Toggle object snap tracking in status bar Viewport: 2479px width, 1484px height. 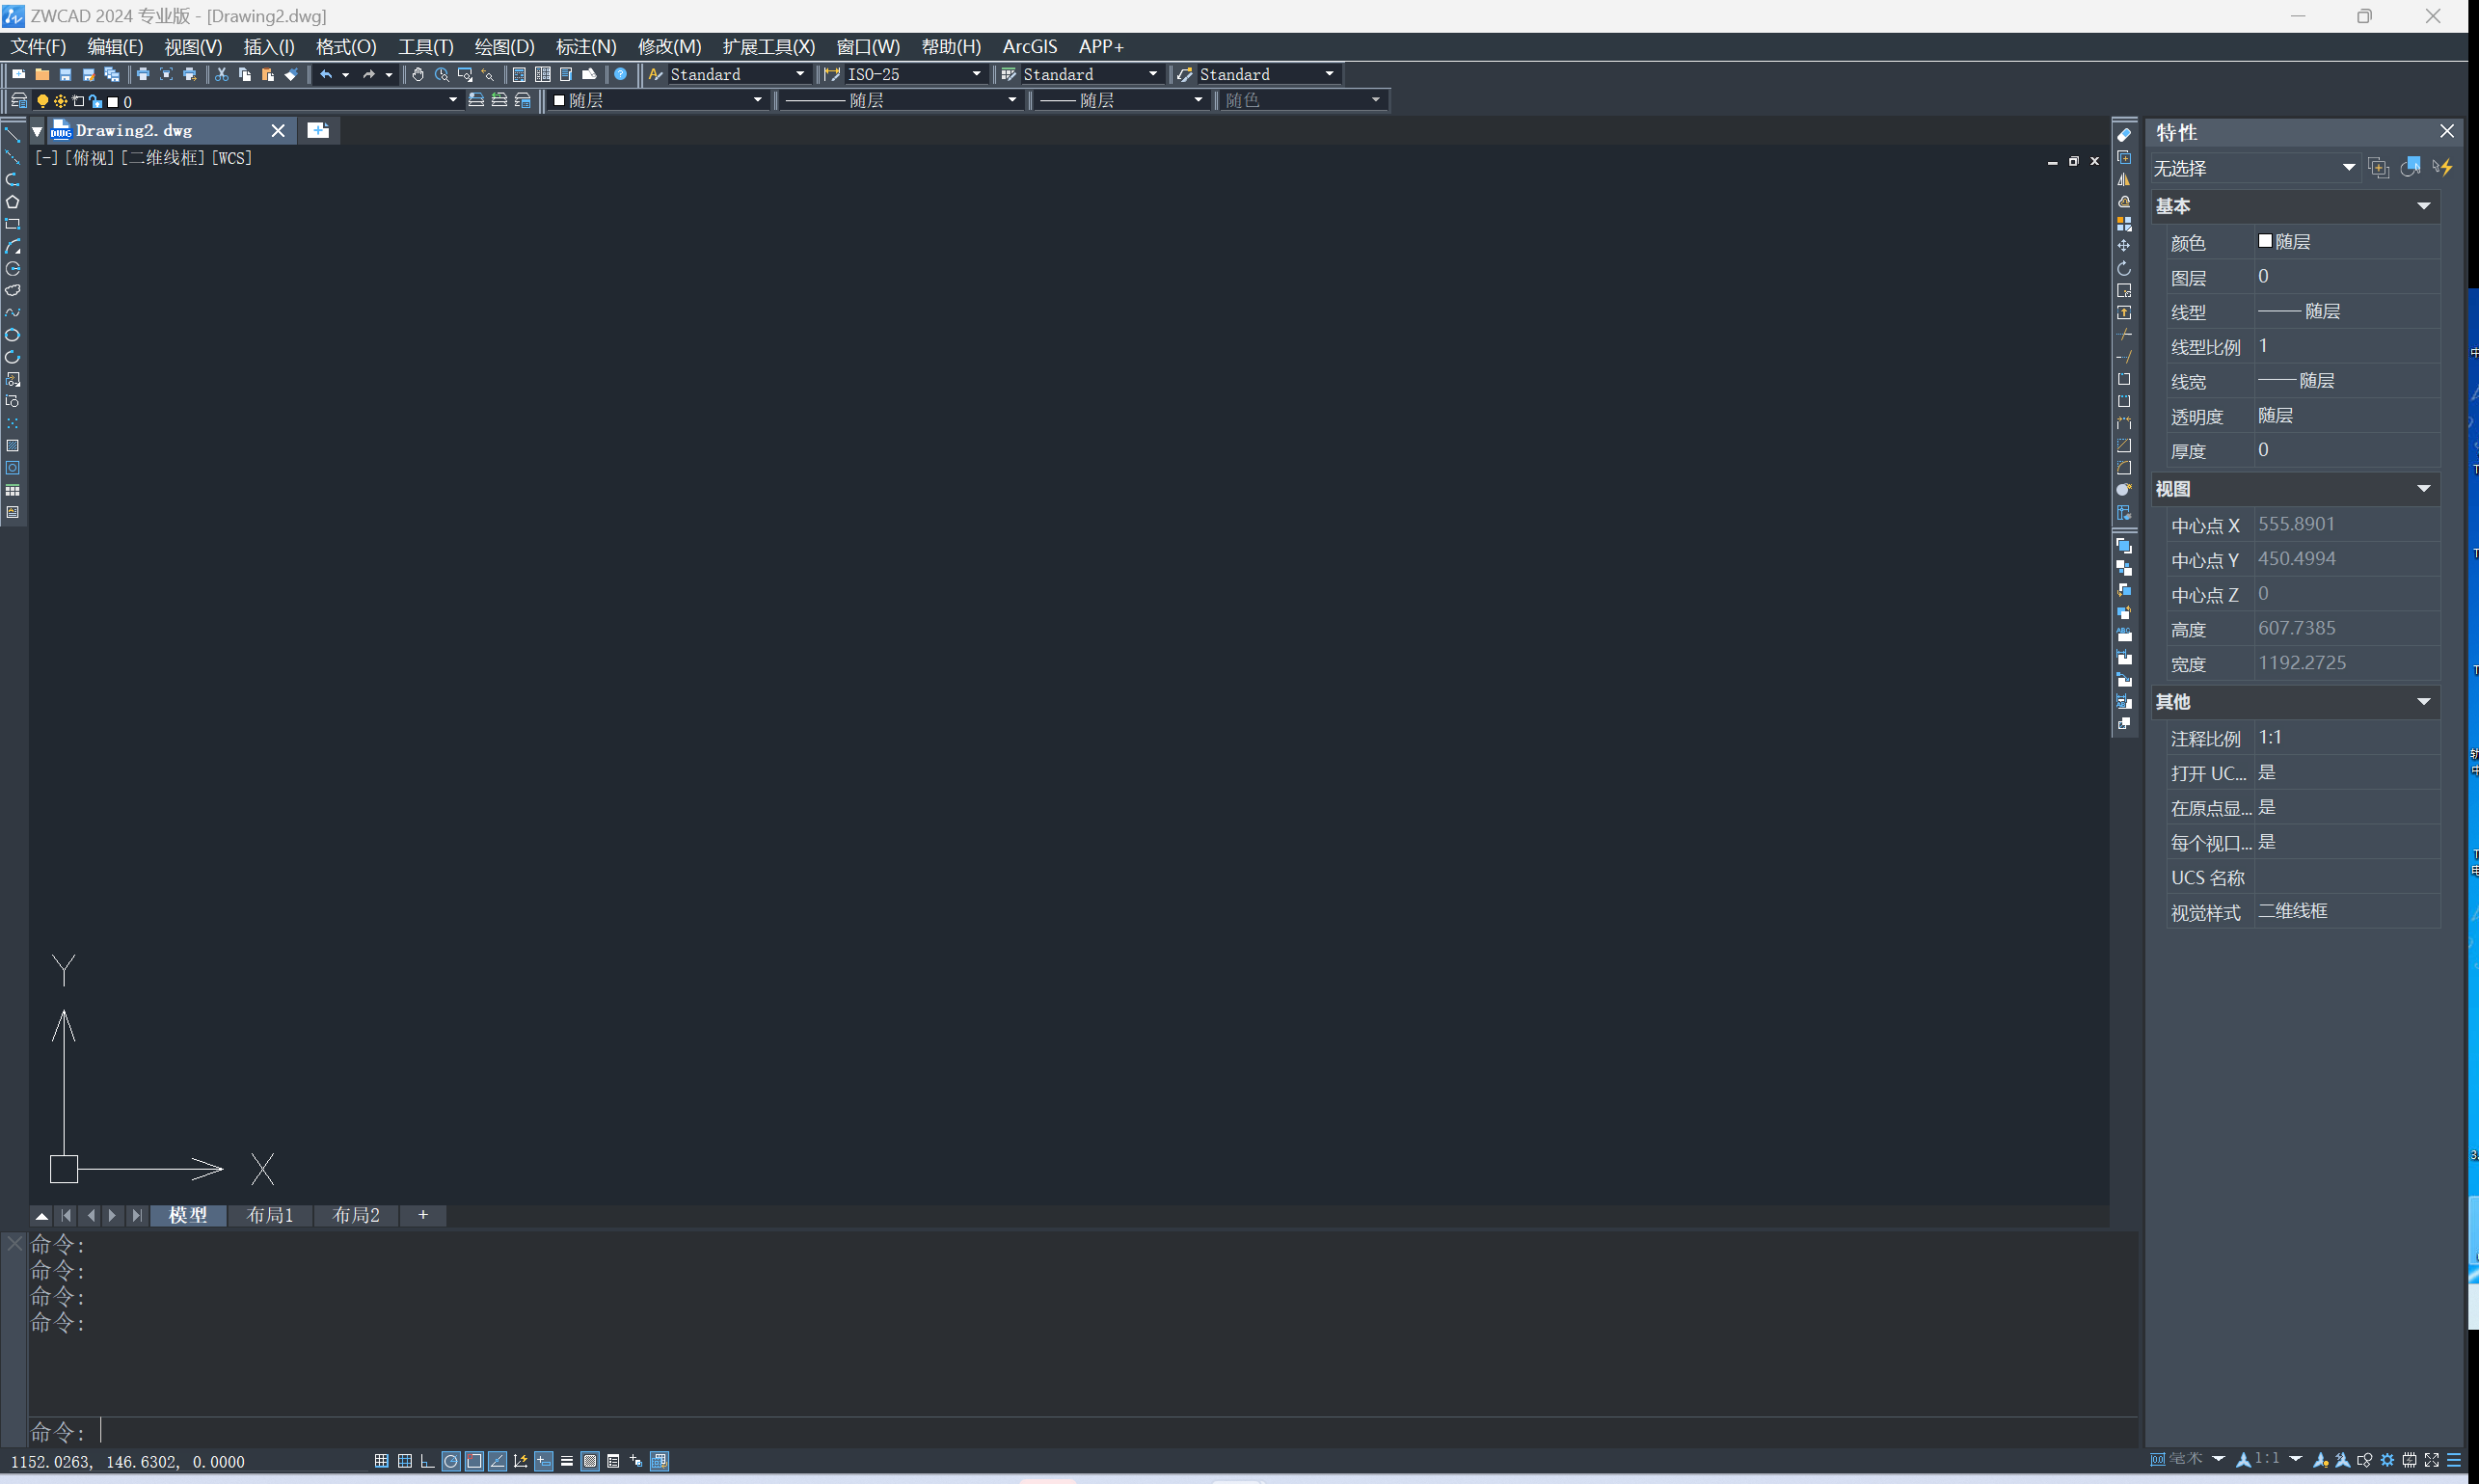pyautogui.click(x=497, y=1461)
